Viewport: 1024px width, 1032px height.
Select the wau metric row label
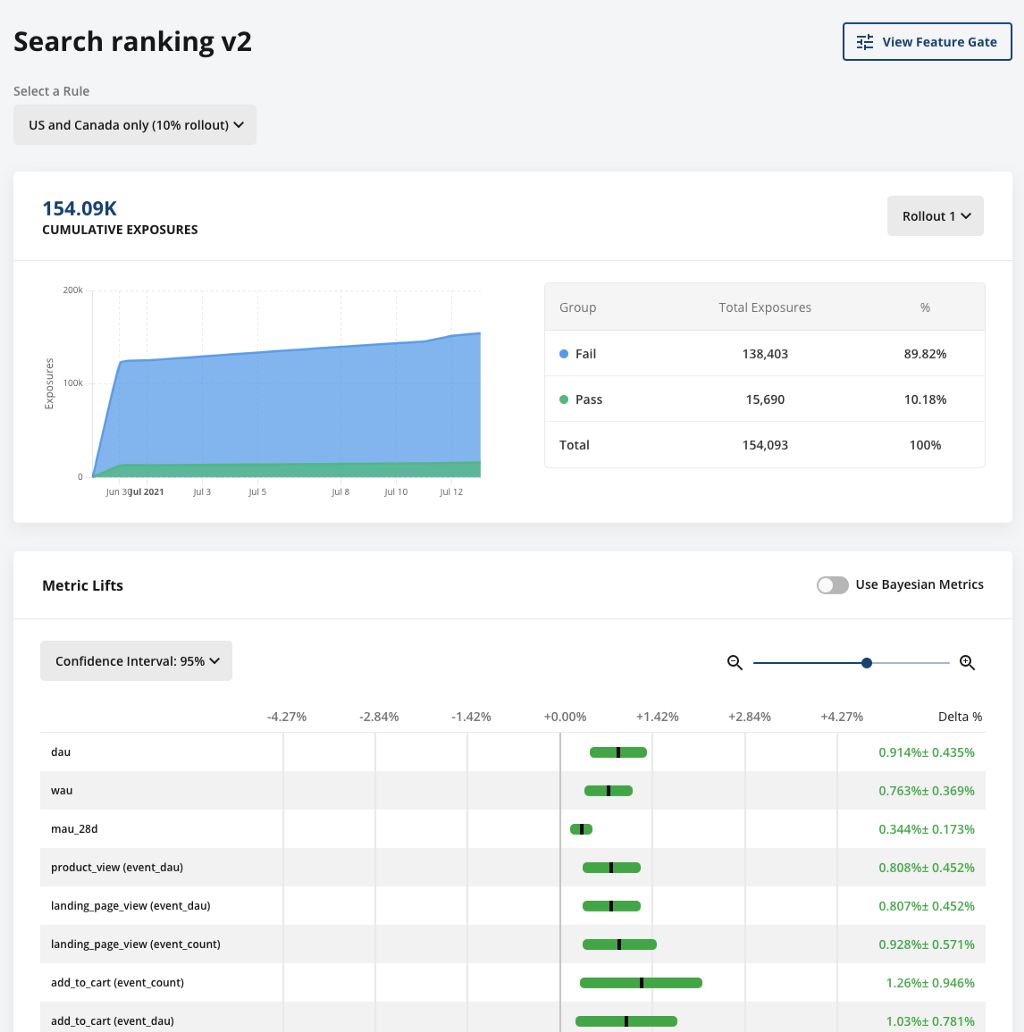click(x=62, y=790)
